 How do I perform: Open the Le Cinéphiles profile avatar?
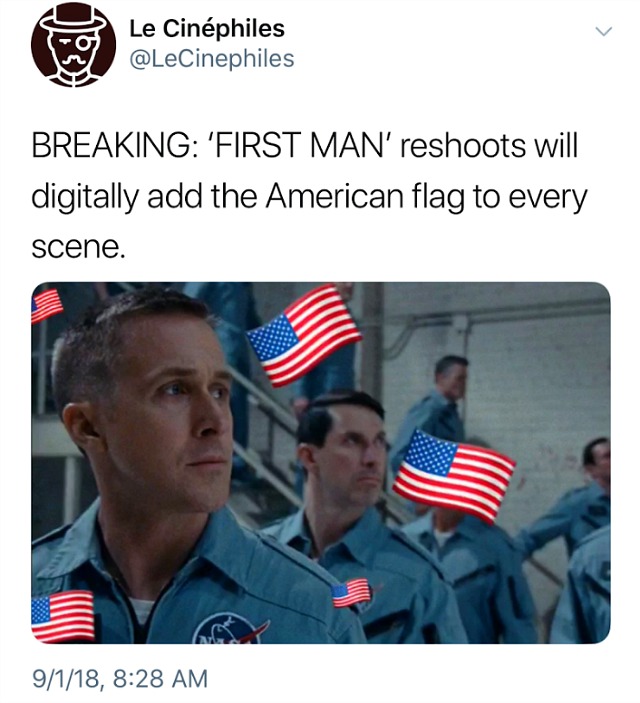click(x=73, y=44)
